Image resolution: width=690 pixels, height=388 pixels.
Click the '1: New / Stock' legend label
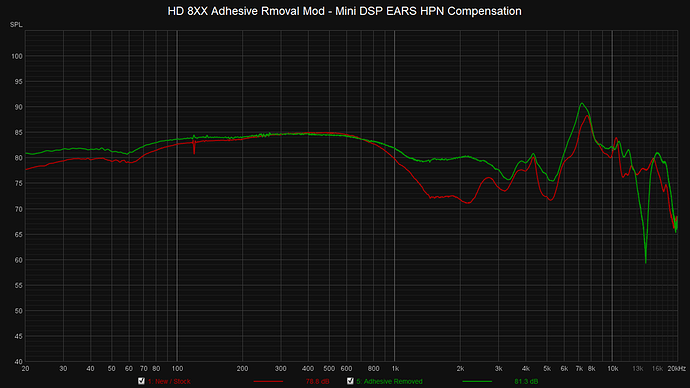coord(169,381)
